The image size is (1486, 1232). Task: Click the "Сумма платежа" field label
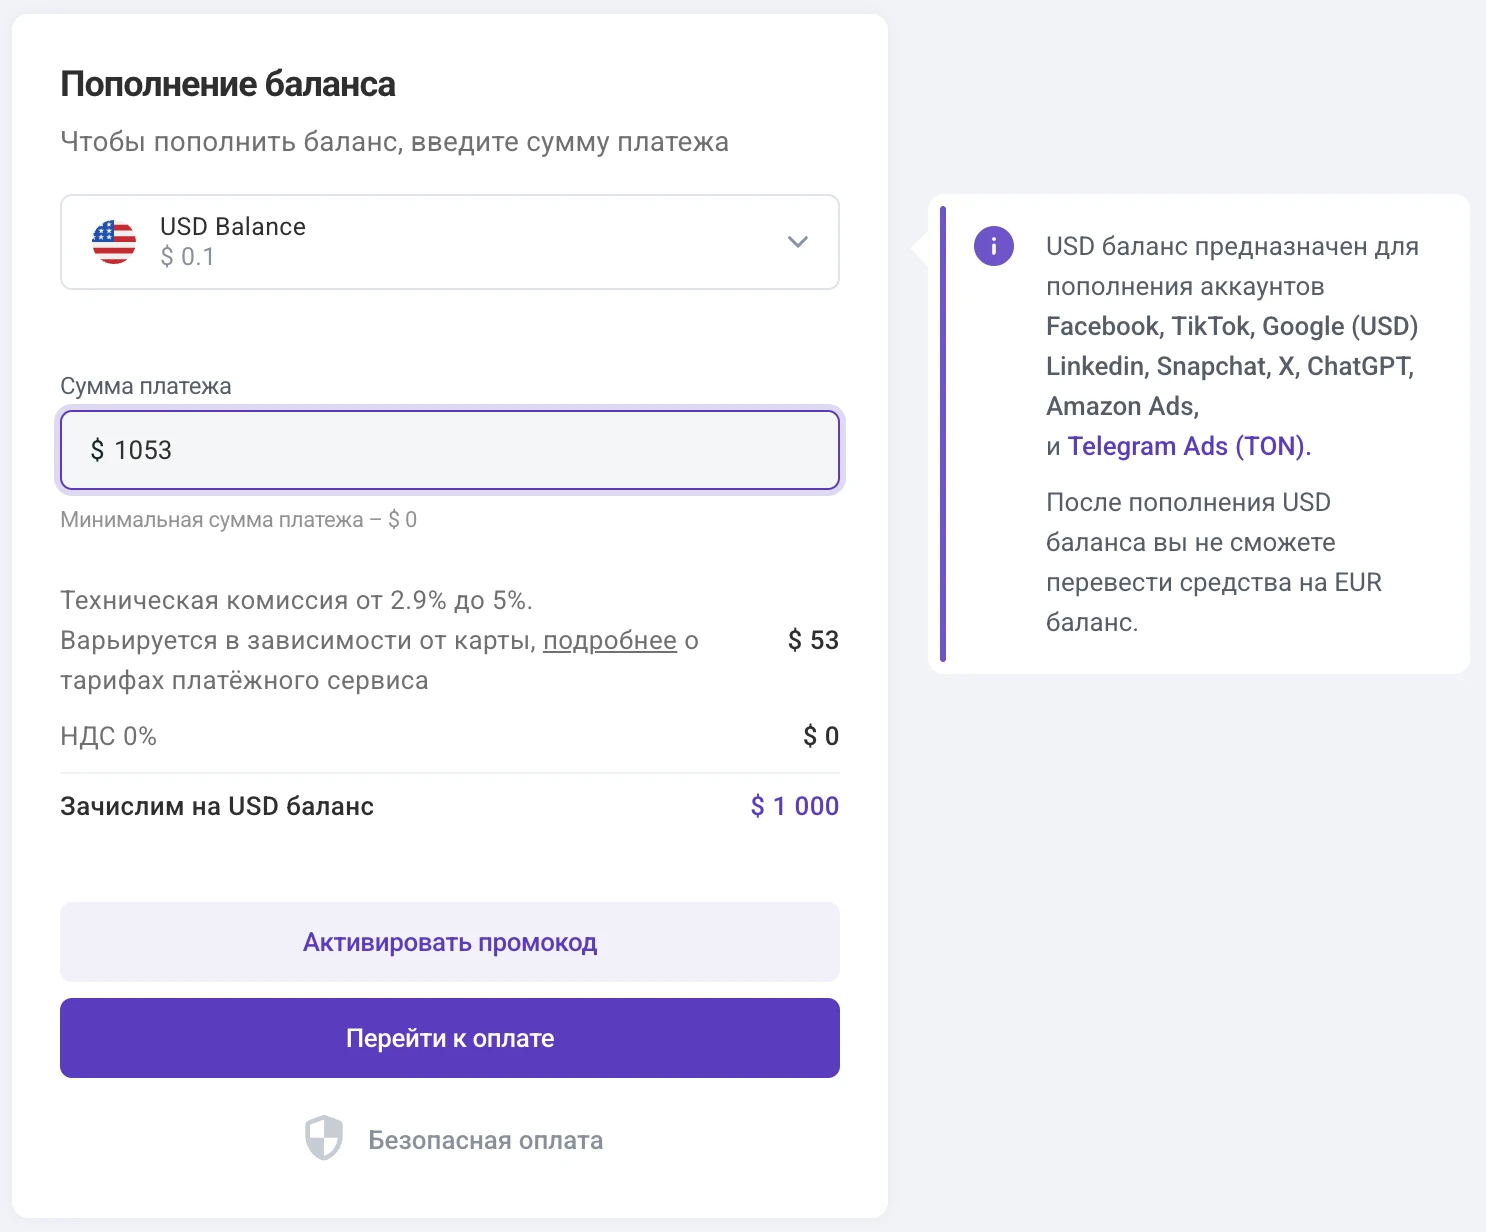pos(146,386)
